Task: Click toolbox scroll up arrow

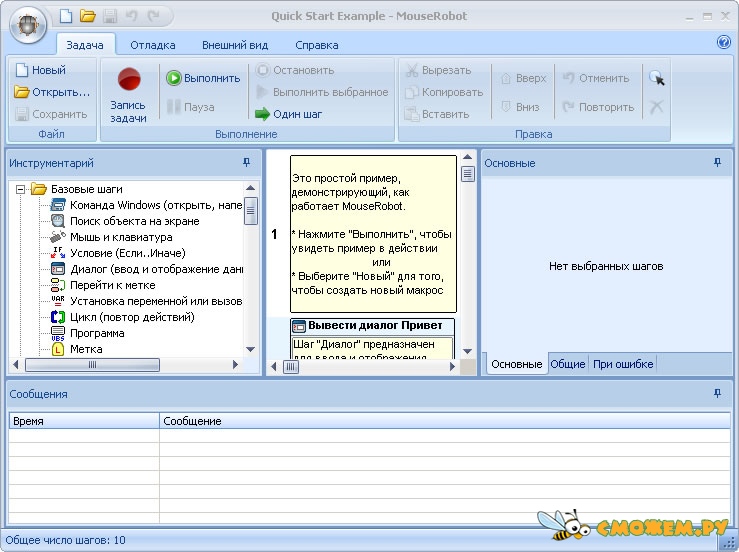Action: [x=251, y=188]
